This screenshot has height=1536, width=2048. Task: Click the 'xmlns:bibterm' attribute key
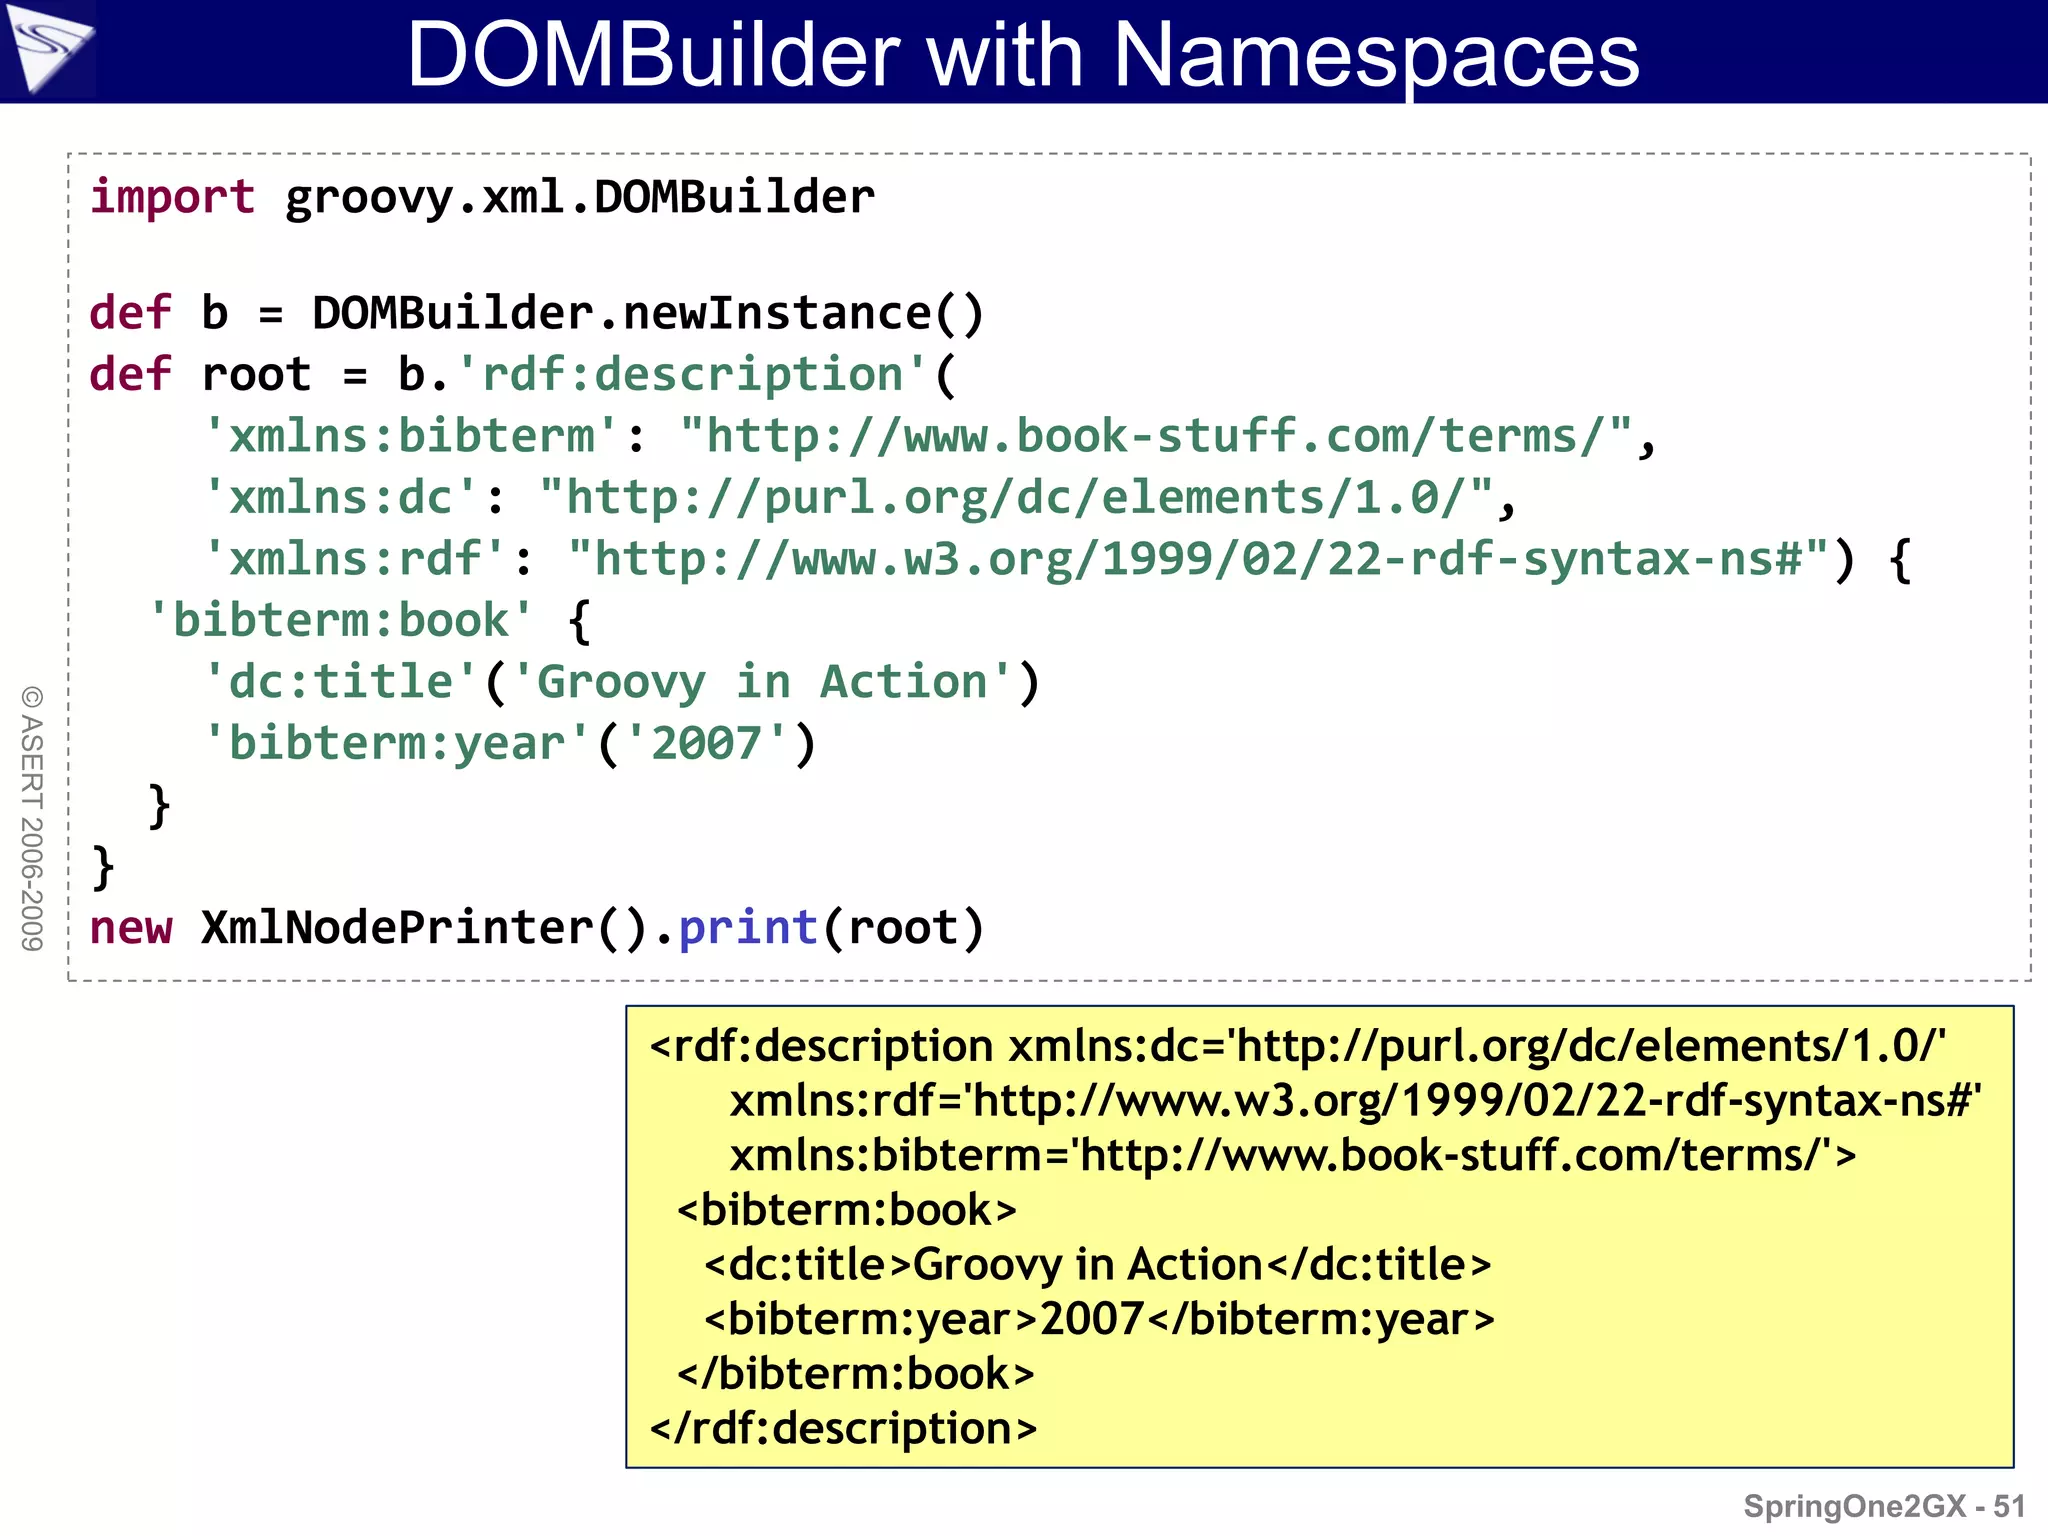tap(412, 437)
